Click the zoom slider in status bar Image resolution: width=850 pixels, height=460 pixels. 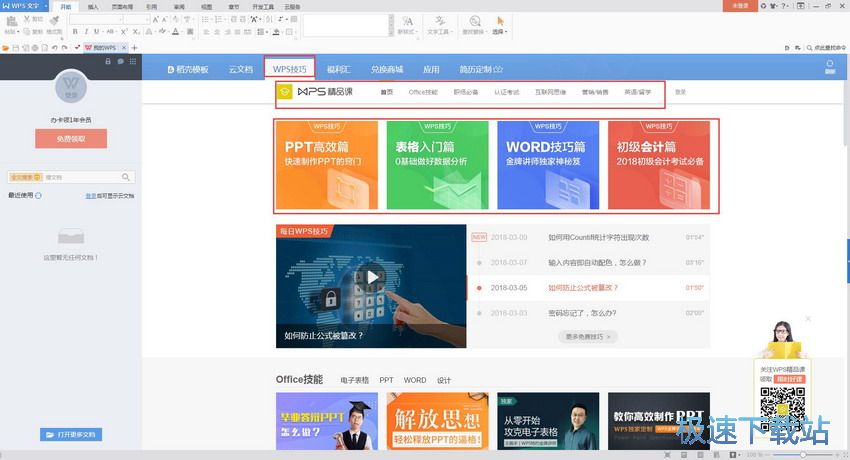tap(803, 455)
